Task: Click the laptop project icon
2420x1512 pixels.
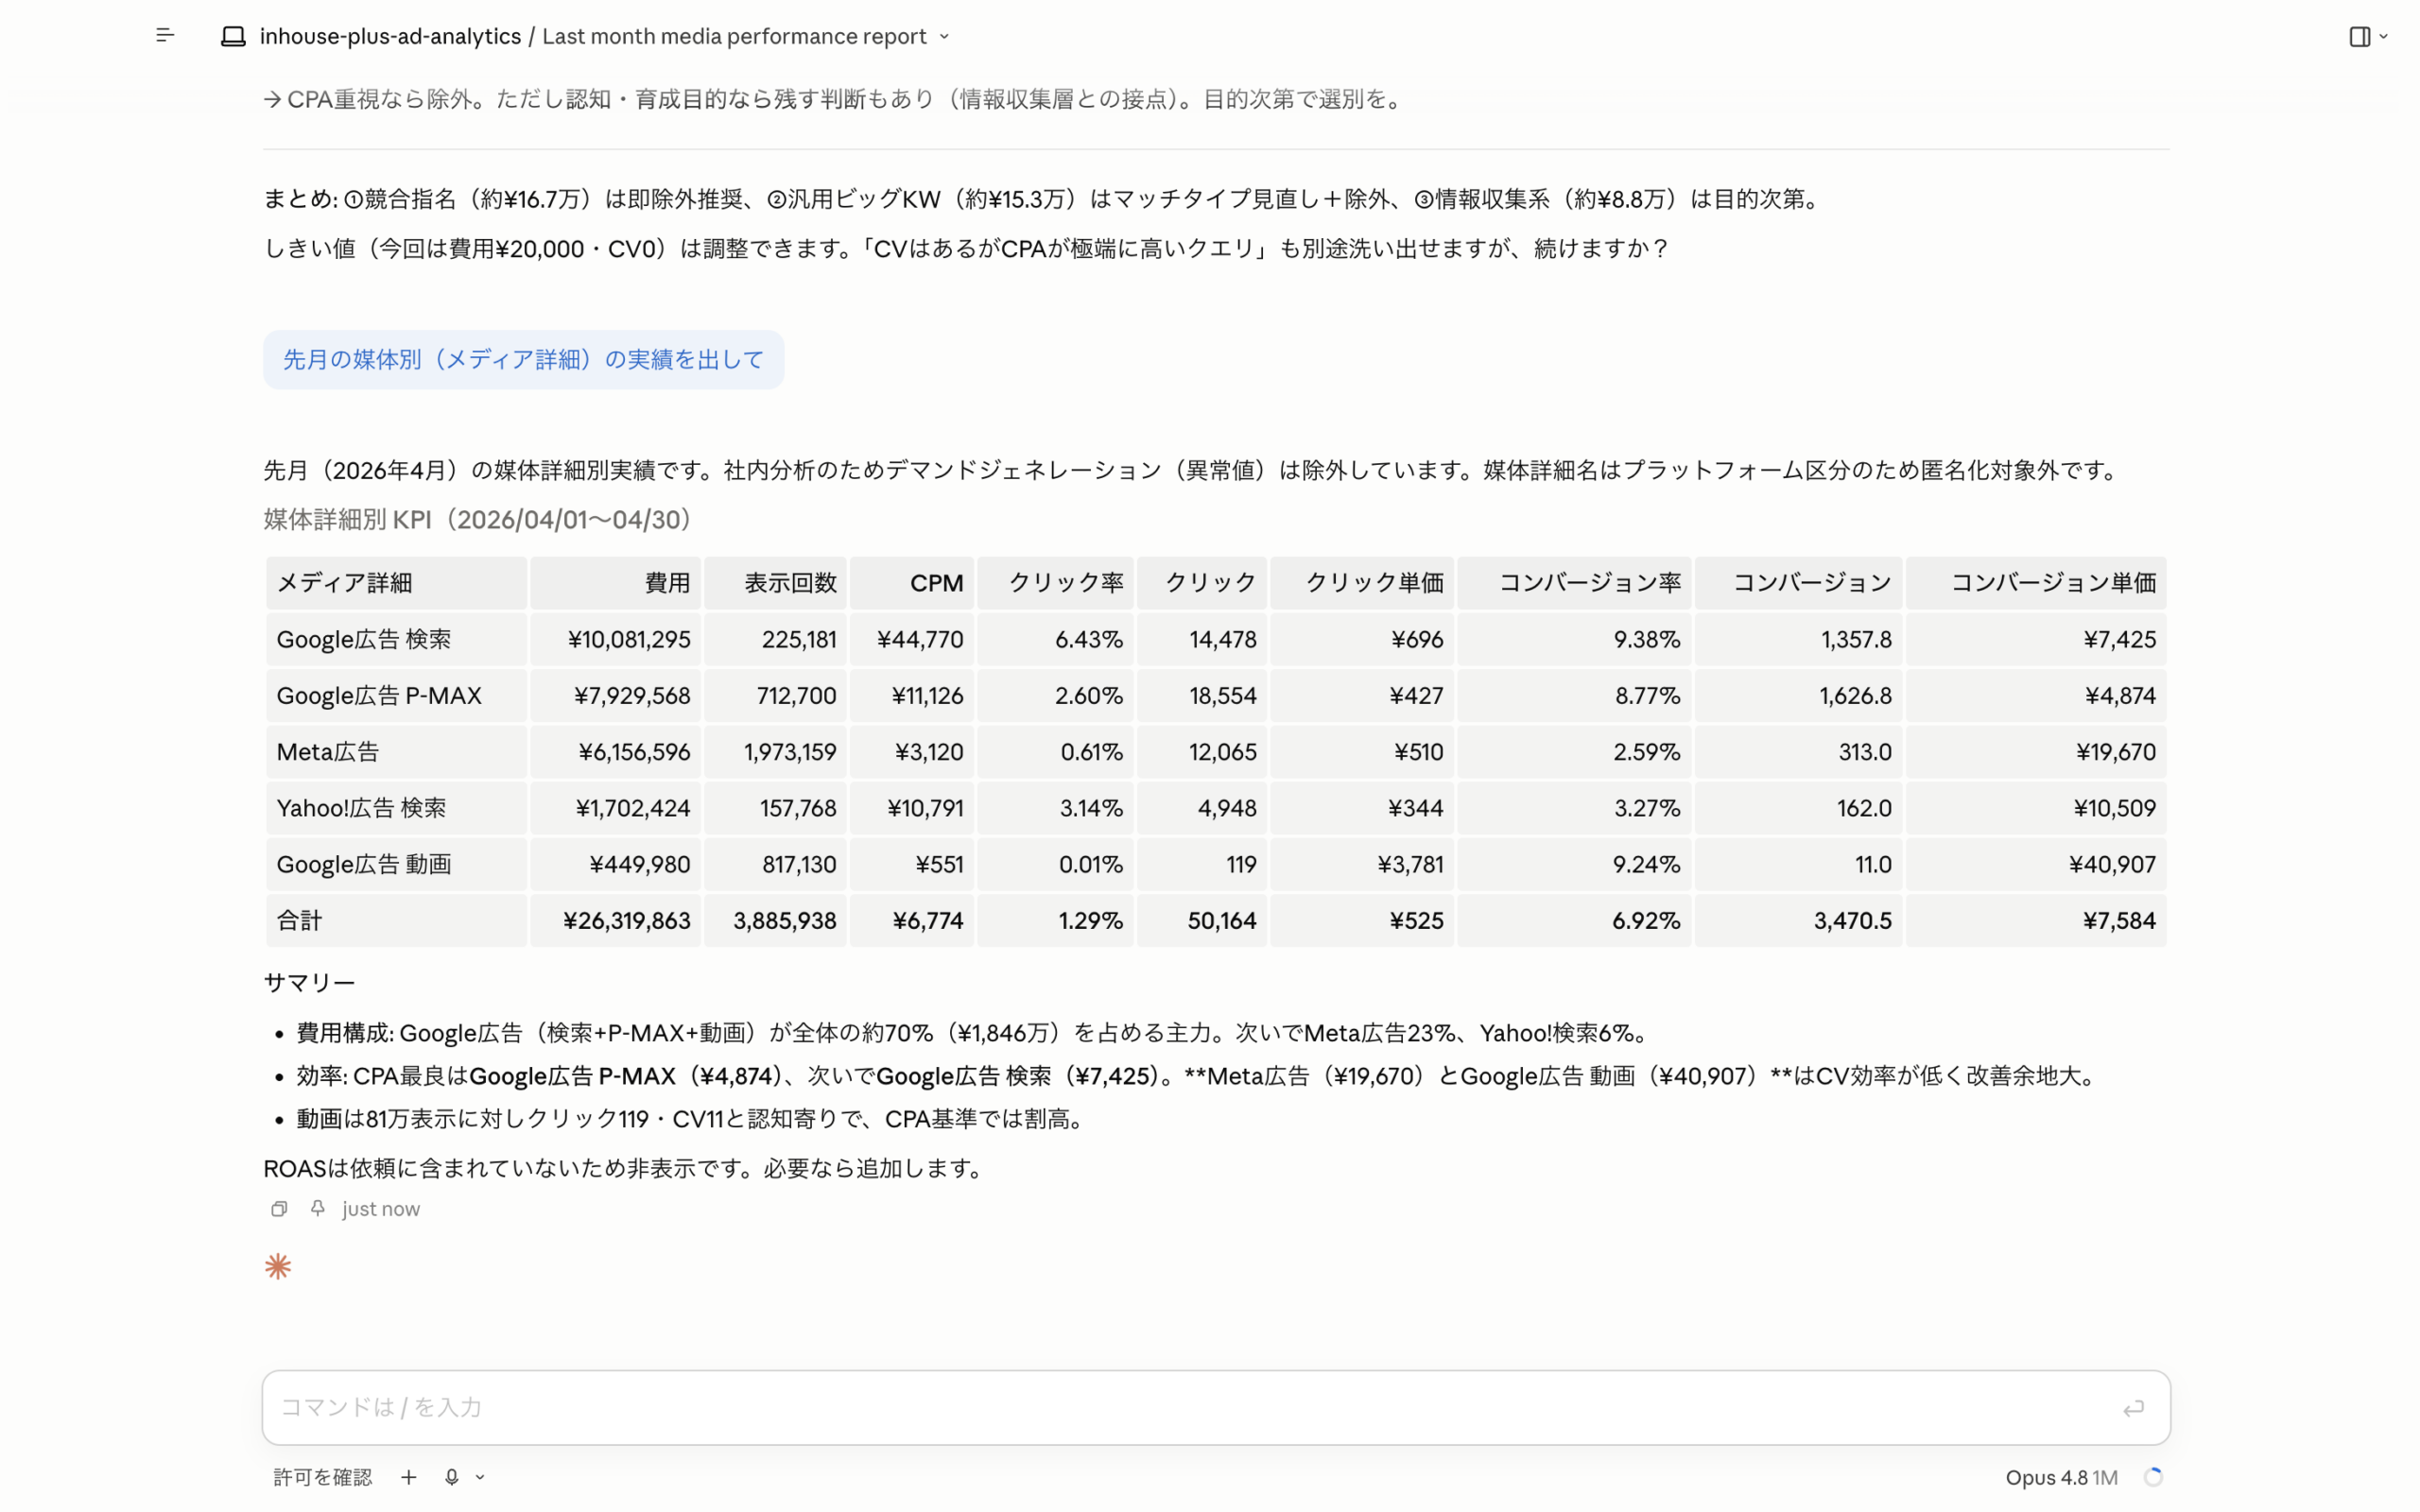Action: [x=233, y=37]
